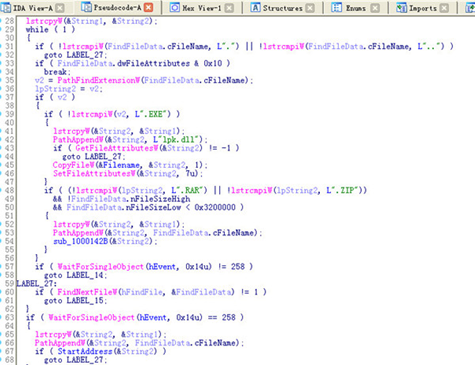Close the Enums tab
Viewport: 475px width, 365px height.
(375, 8)
